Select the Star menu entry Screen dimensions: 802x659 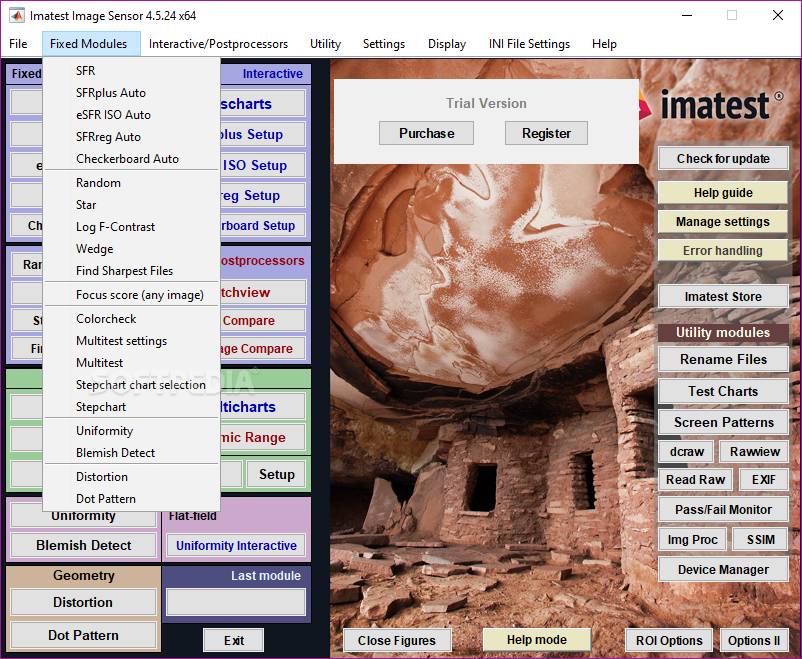132,205
